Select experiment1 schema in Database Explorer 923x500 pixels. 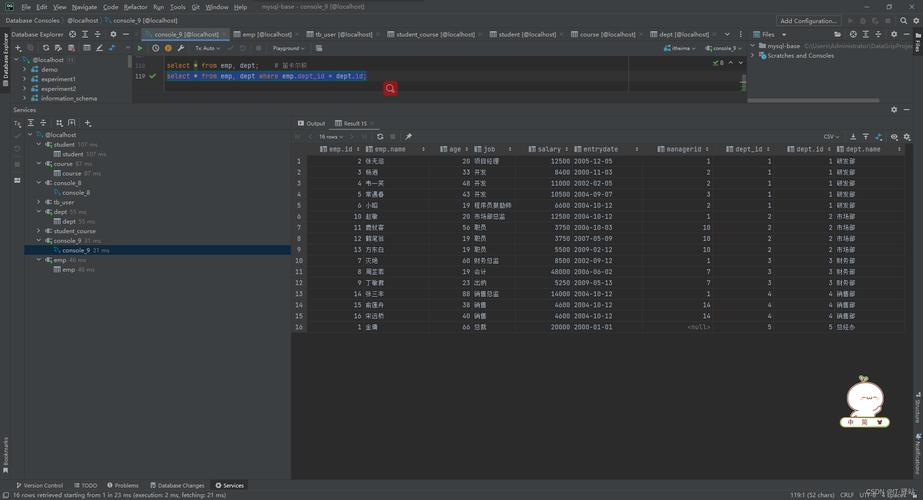[x=58, y=79]
